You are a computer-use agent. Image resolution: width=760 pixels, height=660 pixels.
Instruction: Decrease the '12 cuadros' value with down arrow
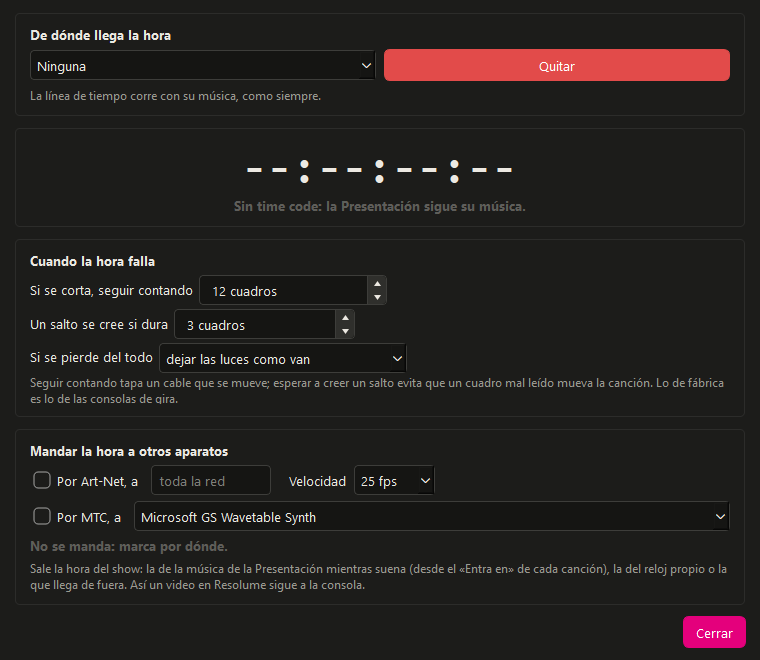tap(377, 297)
